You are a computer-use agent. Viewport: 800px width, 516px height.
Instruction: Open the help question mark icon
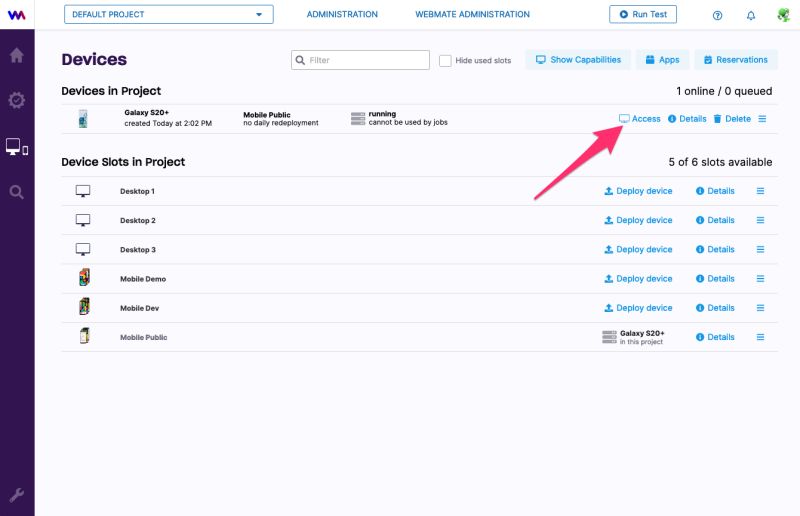(717, 15)
